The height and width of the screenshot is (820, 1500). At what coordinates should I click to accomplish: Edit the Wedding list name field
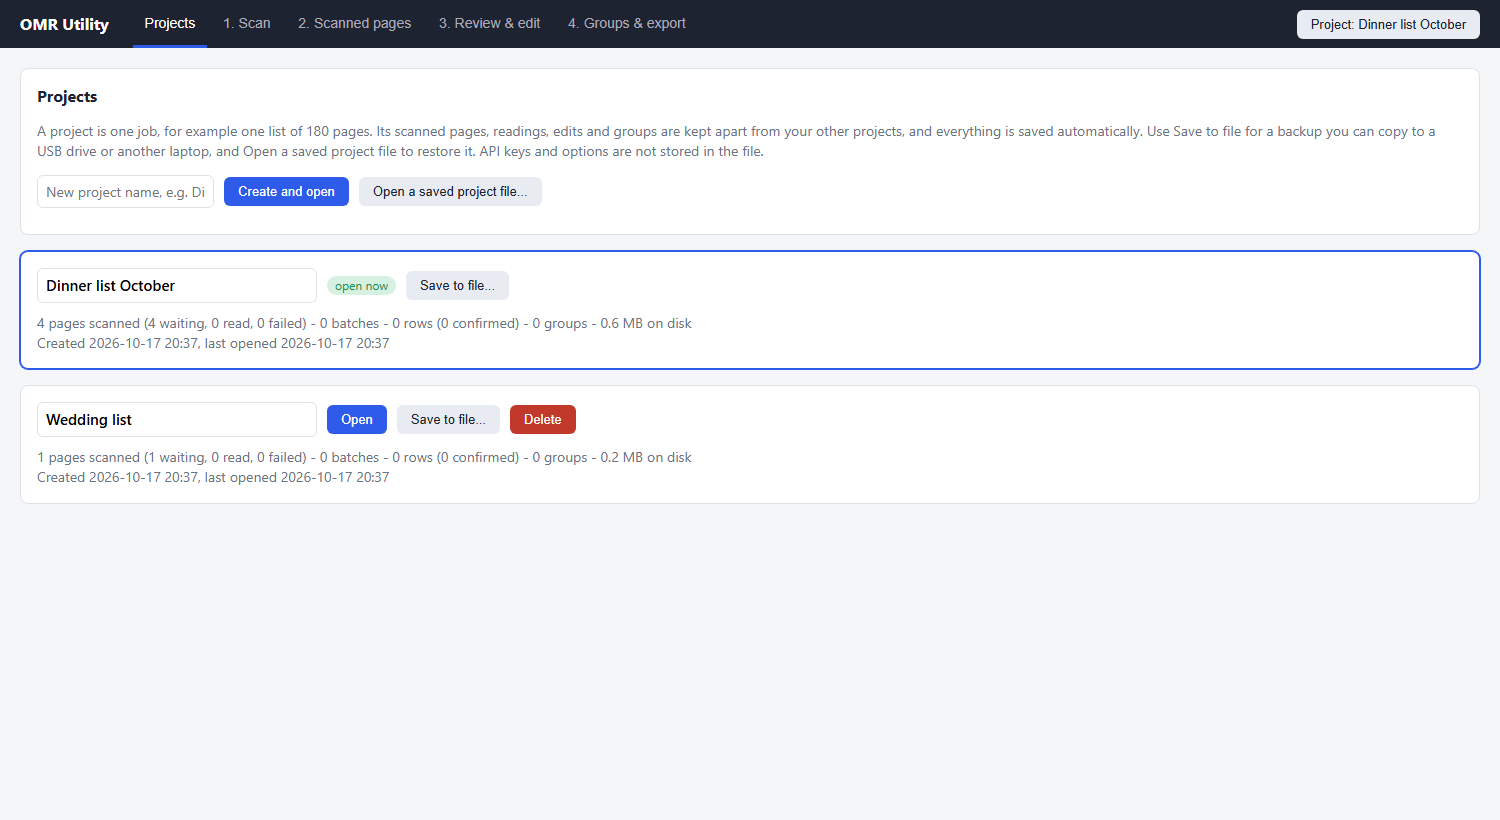pos(177,420)
